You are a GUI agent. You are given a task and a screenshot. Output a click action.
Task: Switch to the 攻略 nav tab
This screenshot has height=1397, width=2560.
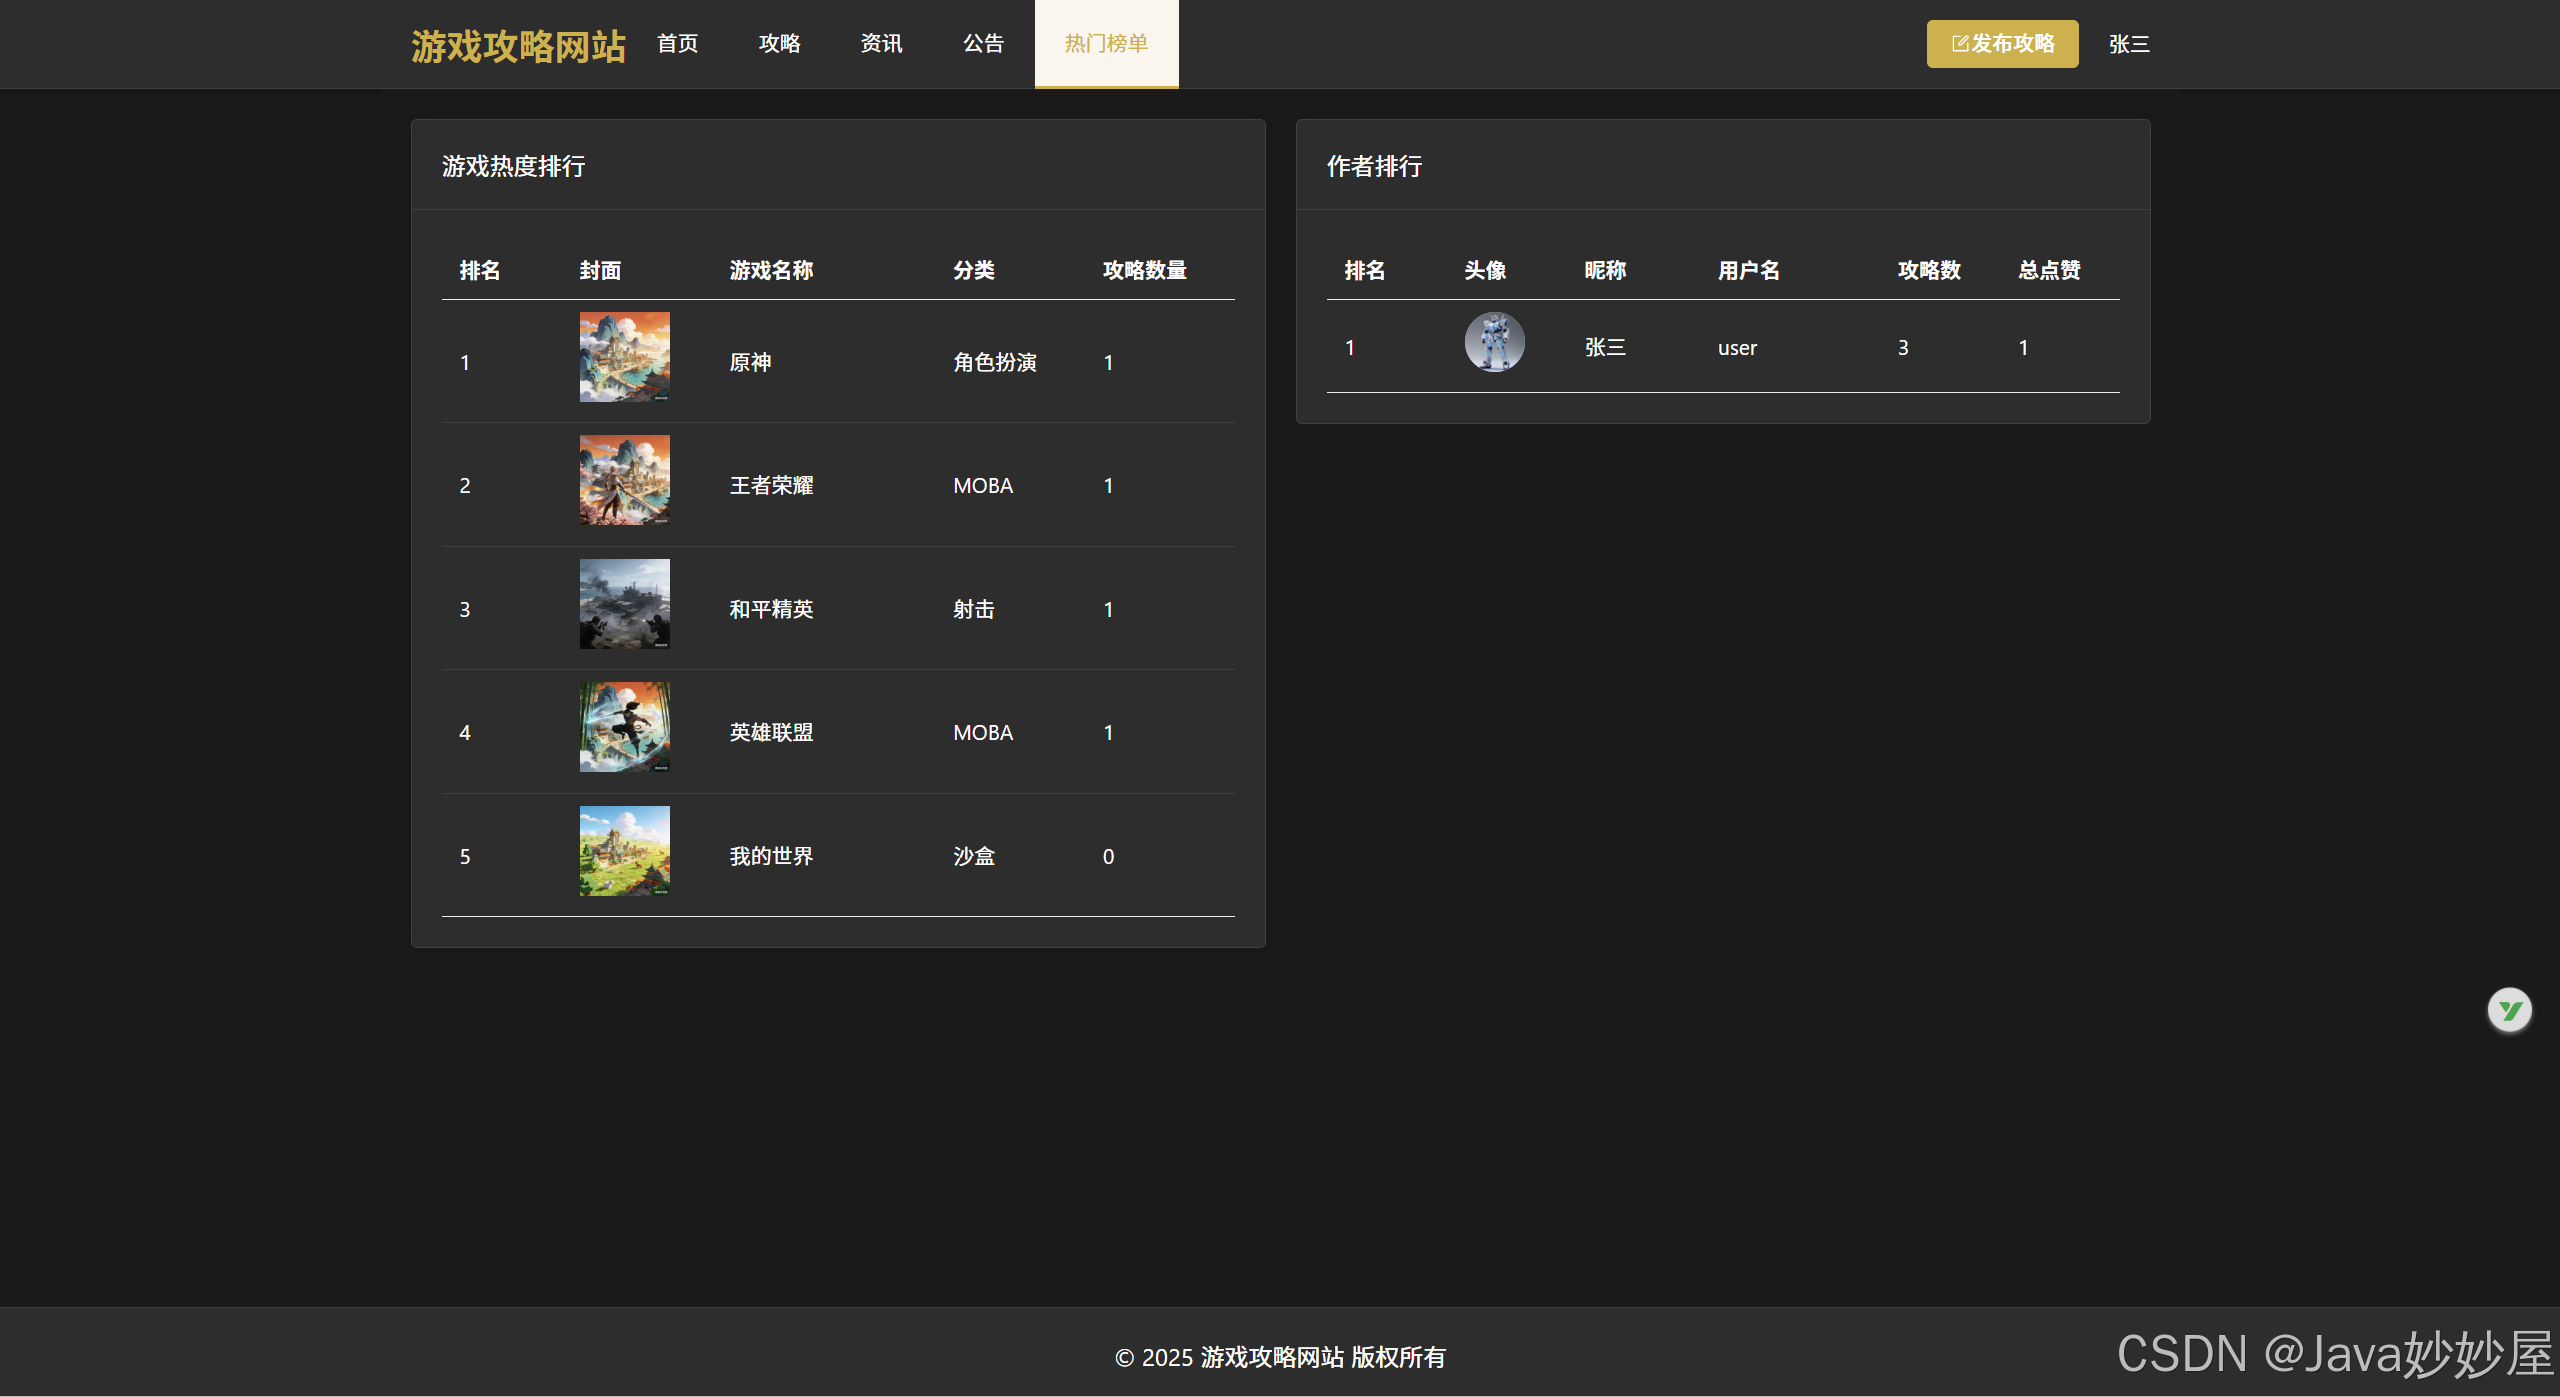(x=779, y=44)
